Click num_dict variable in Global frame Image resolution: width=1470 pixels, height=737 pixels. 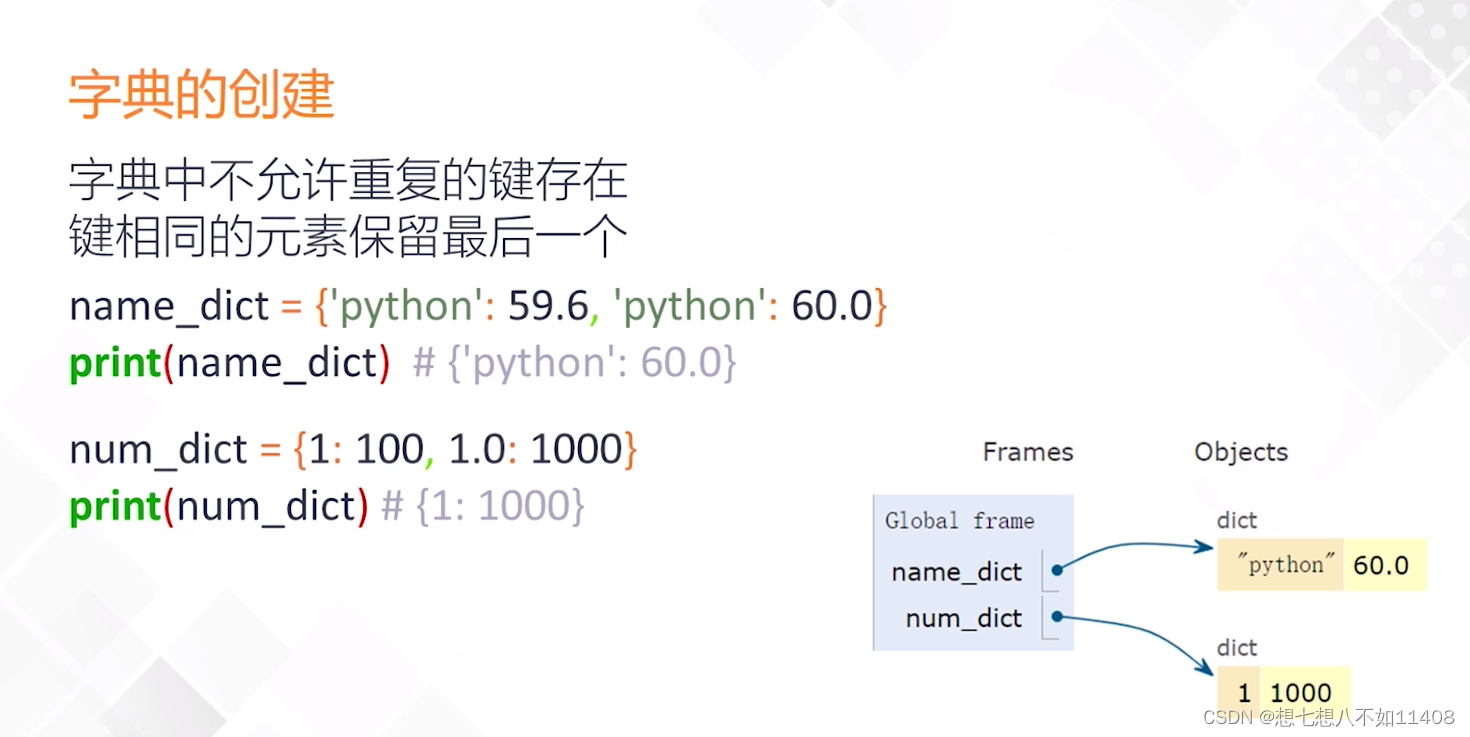tap(964, 618)
